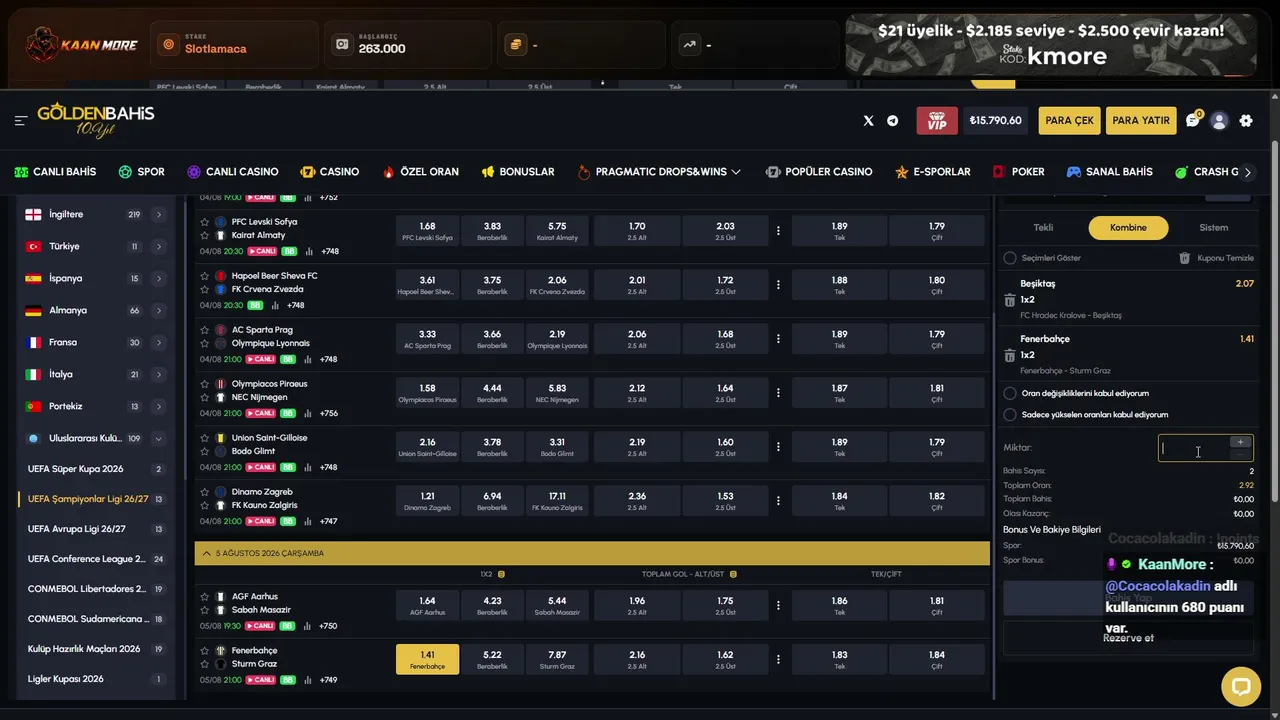Open the chat messages icon

[x=1192, y=121]
